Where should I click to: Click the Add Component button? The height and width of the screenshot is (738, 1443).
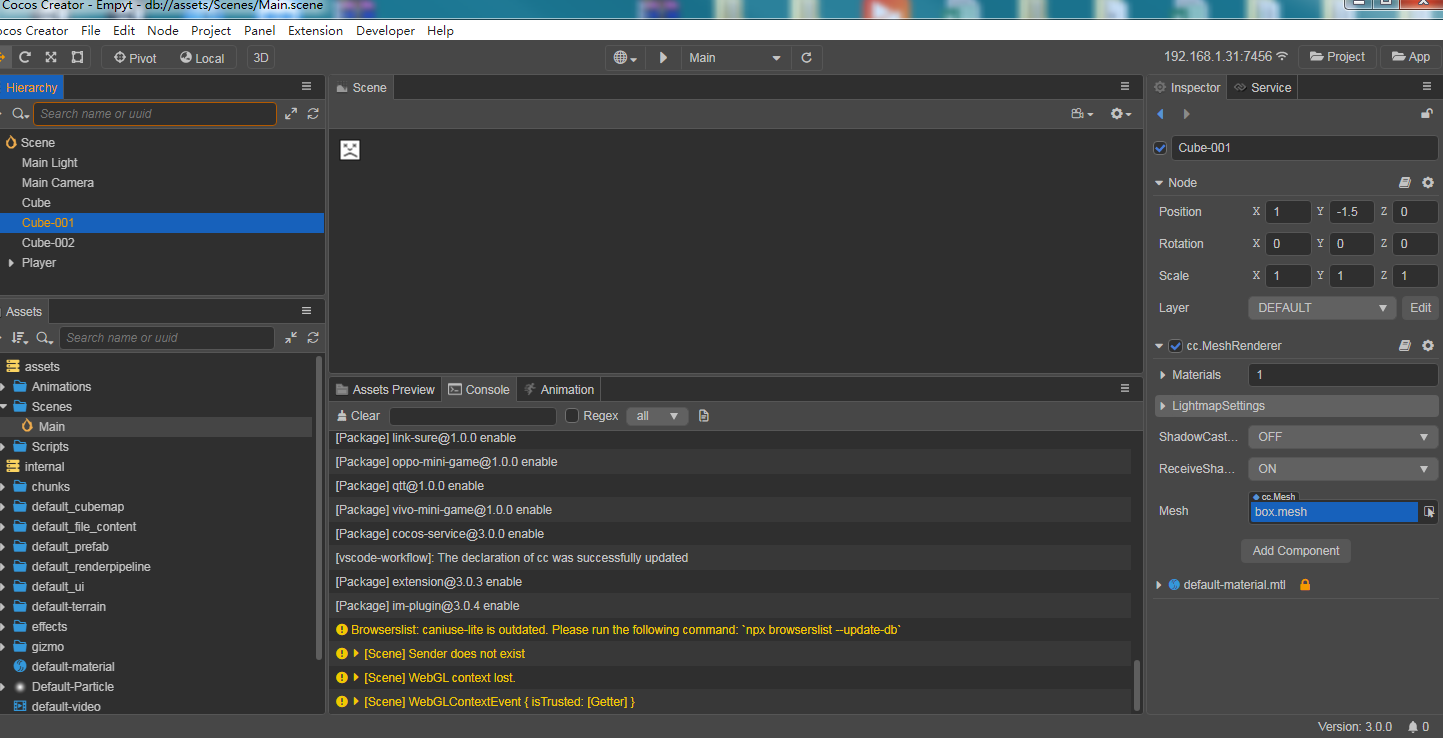pos(1296,551)
